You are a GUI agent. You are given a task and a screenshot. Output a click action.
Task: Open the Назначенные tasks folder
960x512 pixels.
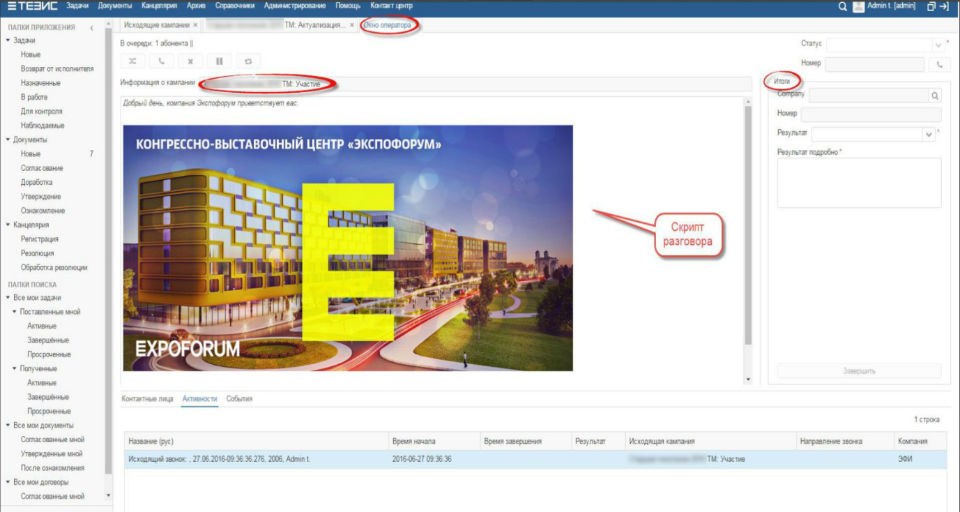coord(40,83)
